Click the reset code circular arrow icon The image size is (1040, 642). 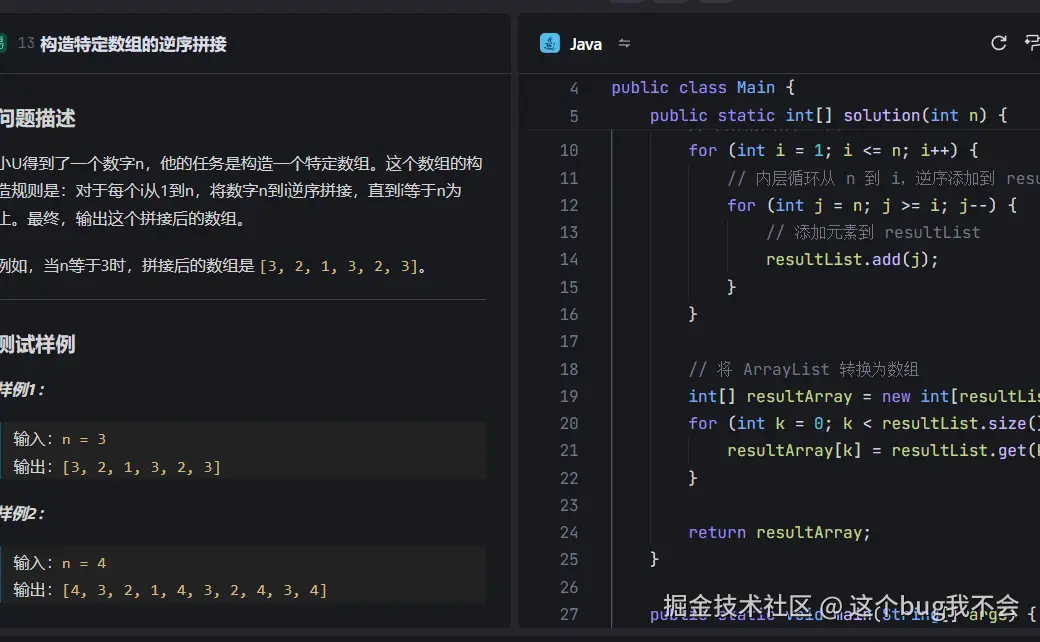(x=998, y=43)
